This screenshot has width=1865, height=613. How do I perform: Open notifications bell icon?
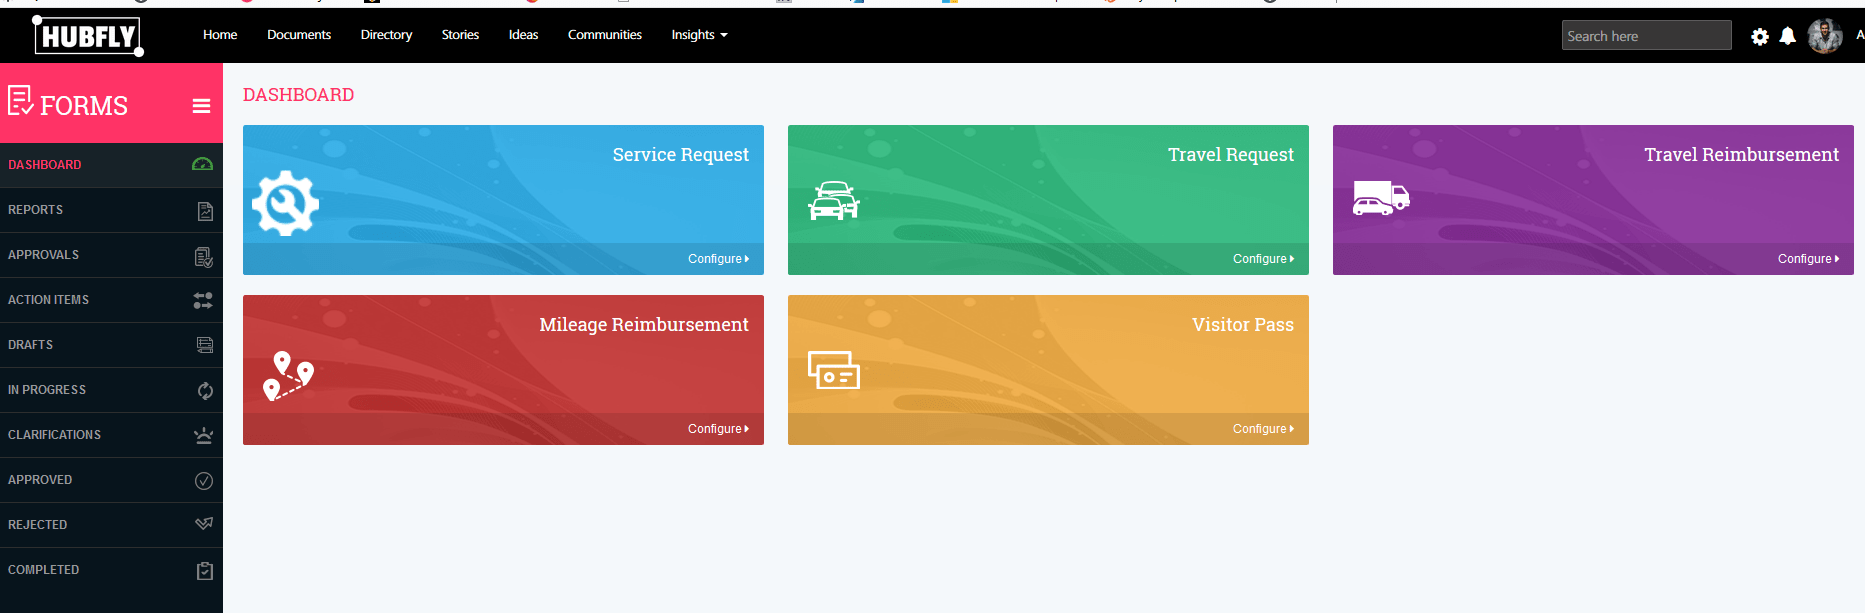(1788, 36)
